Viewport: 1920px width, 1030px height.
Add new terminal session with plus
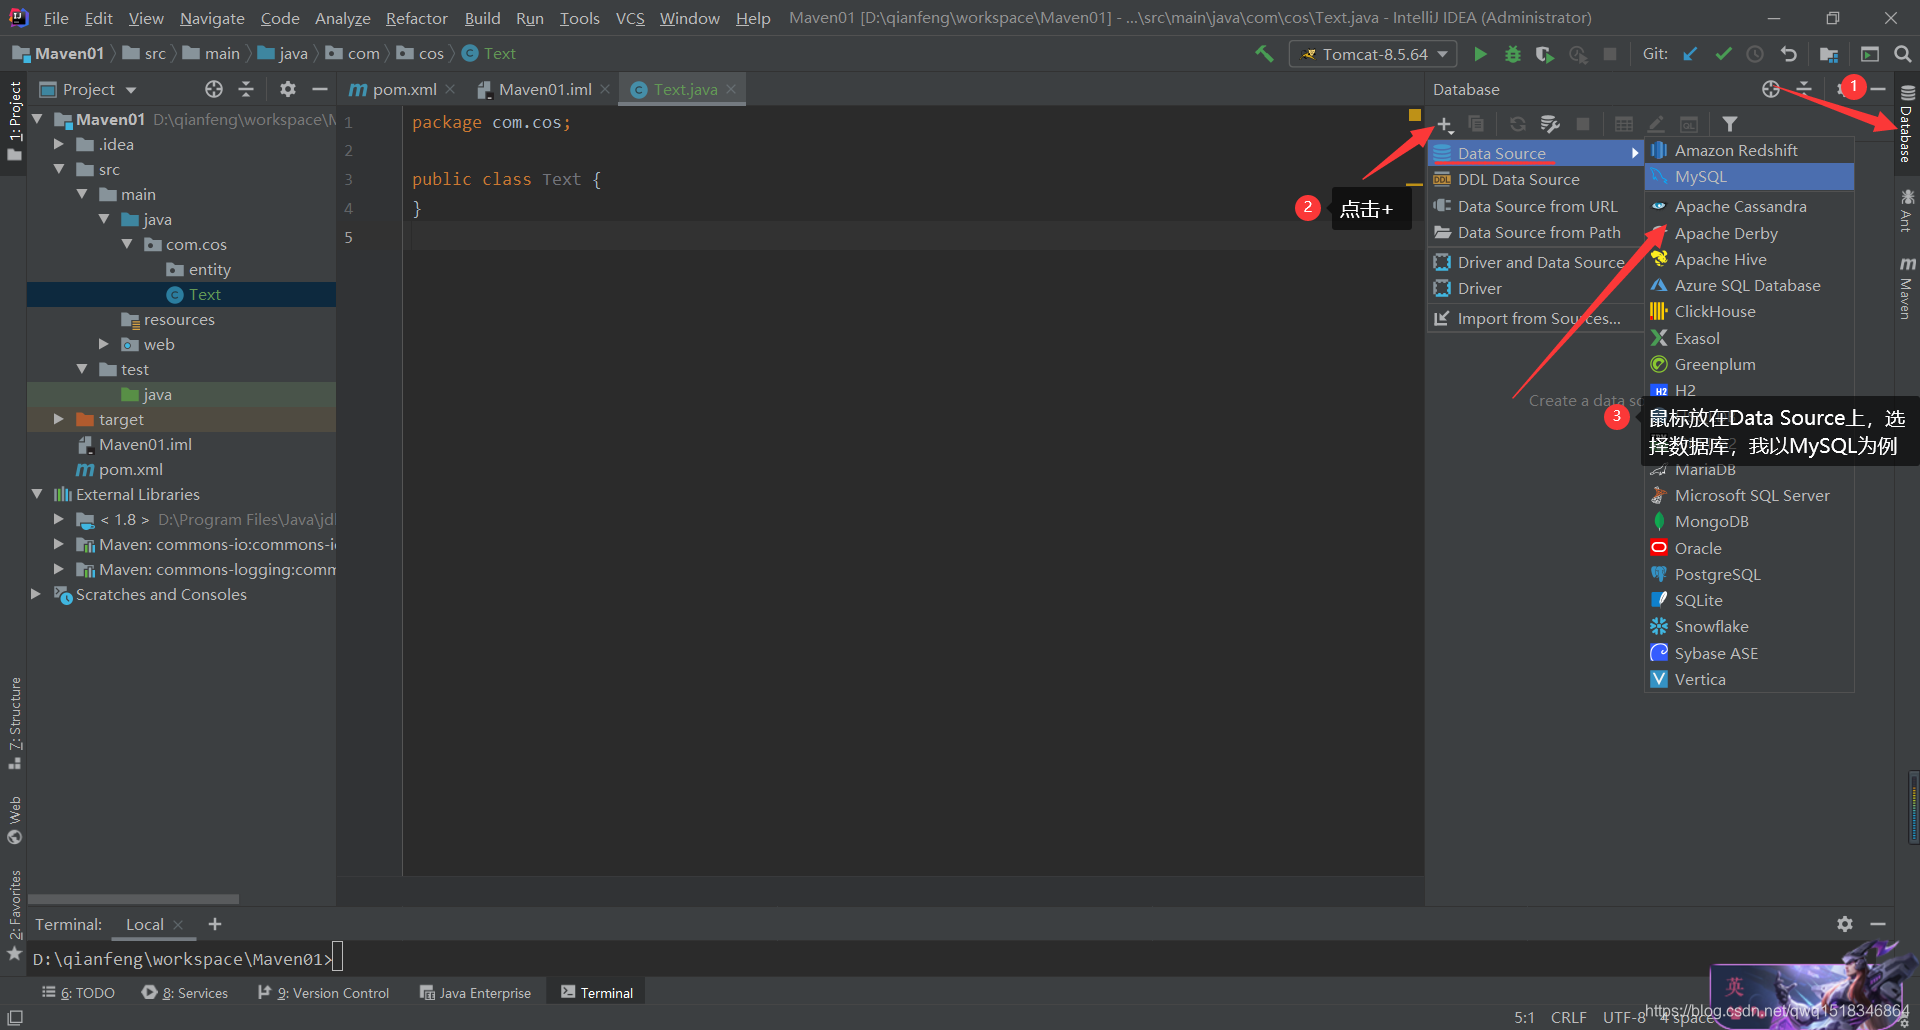coord(215,924)
